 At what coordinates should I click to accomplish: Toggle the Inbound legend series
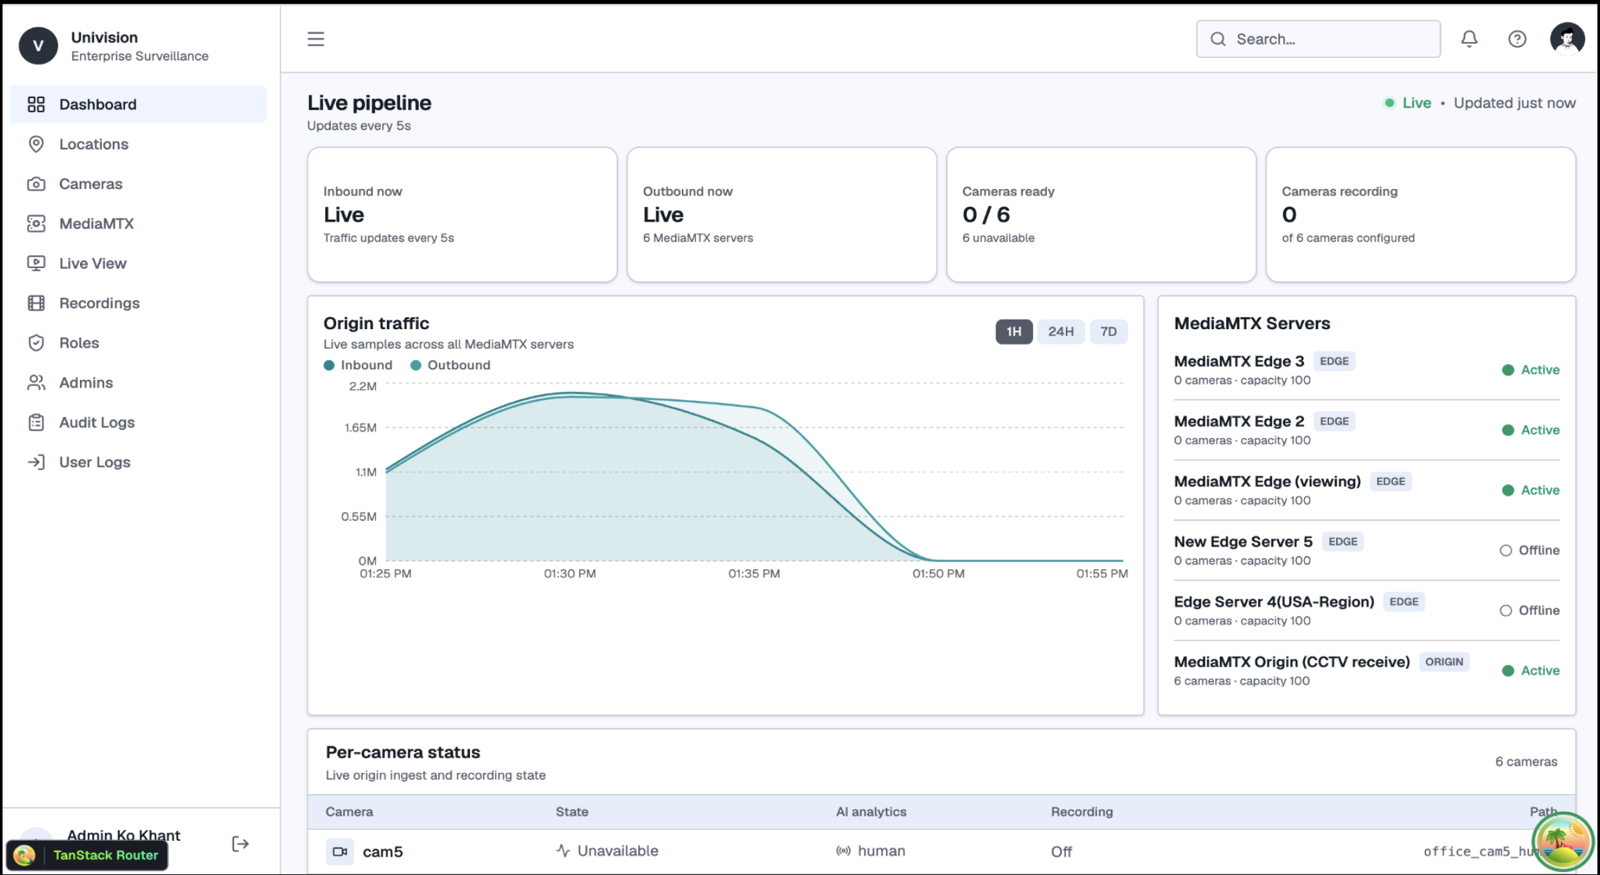358,365
